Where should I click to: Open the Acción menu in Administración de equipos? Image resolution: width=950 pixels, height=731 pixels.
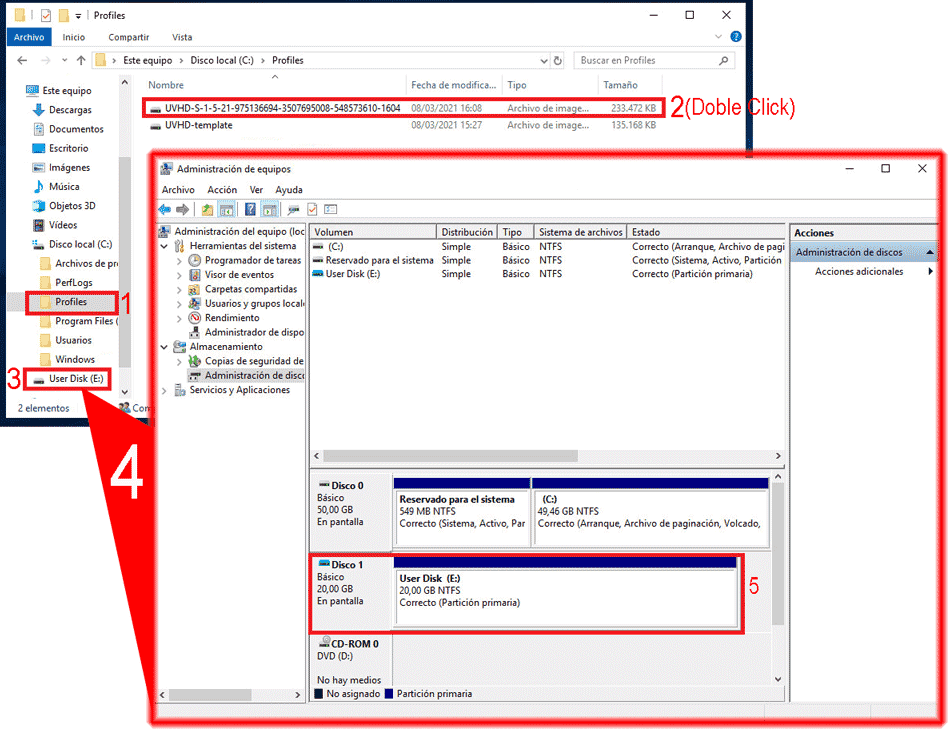[x=223, y=189]
